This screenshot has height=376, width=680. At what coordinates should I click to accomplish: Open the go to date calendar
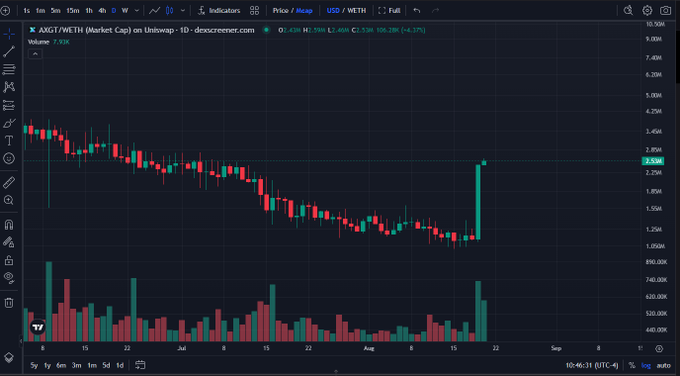tap(140, 365)
